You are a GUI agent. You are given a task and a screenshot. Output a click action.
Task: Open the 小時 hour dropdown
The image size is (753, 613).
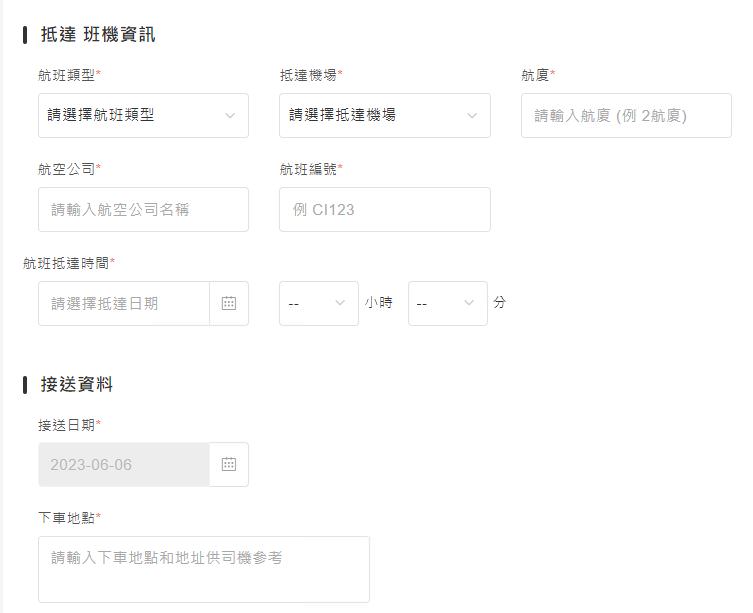pos(318,304)
